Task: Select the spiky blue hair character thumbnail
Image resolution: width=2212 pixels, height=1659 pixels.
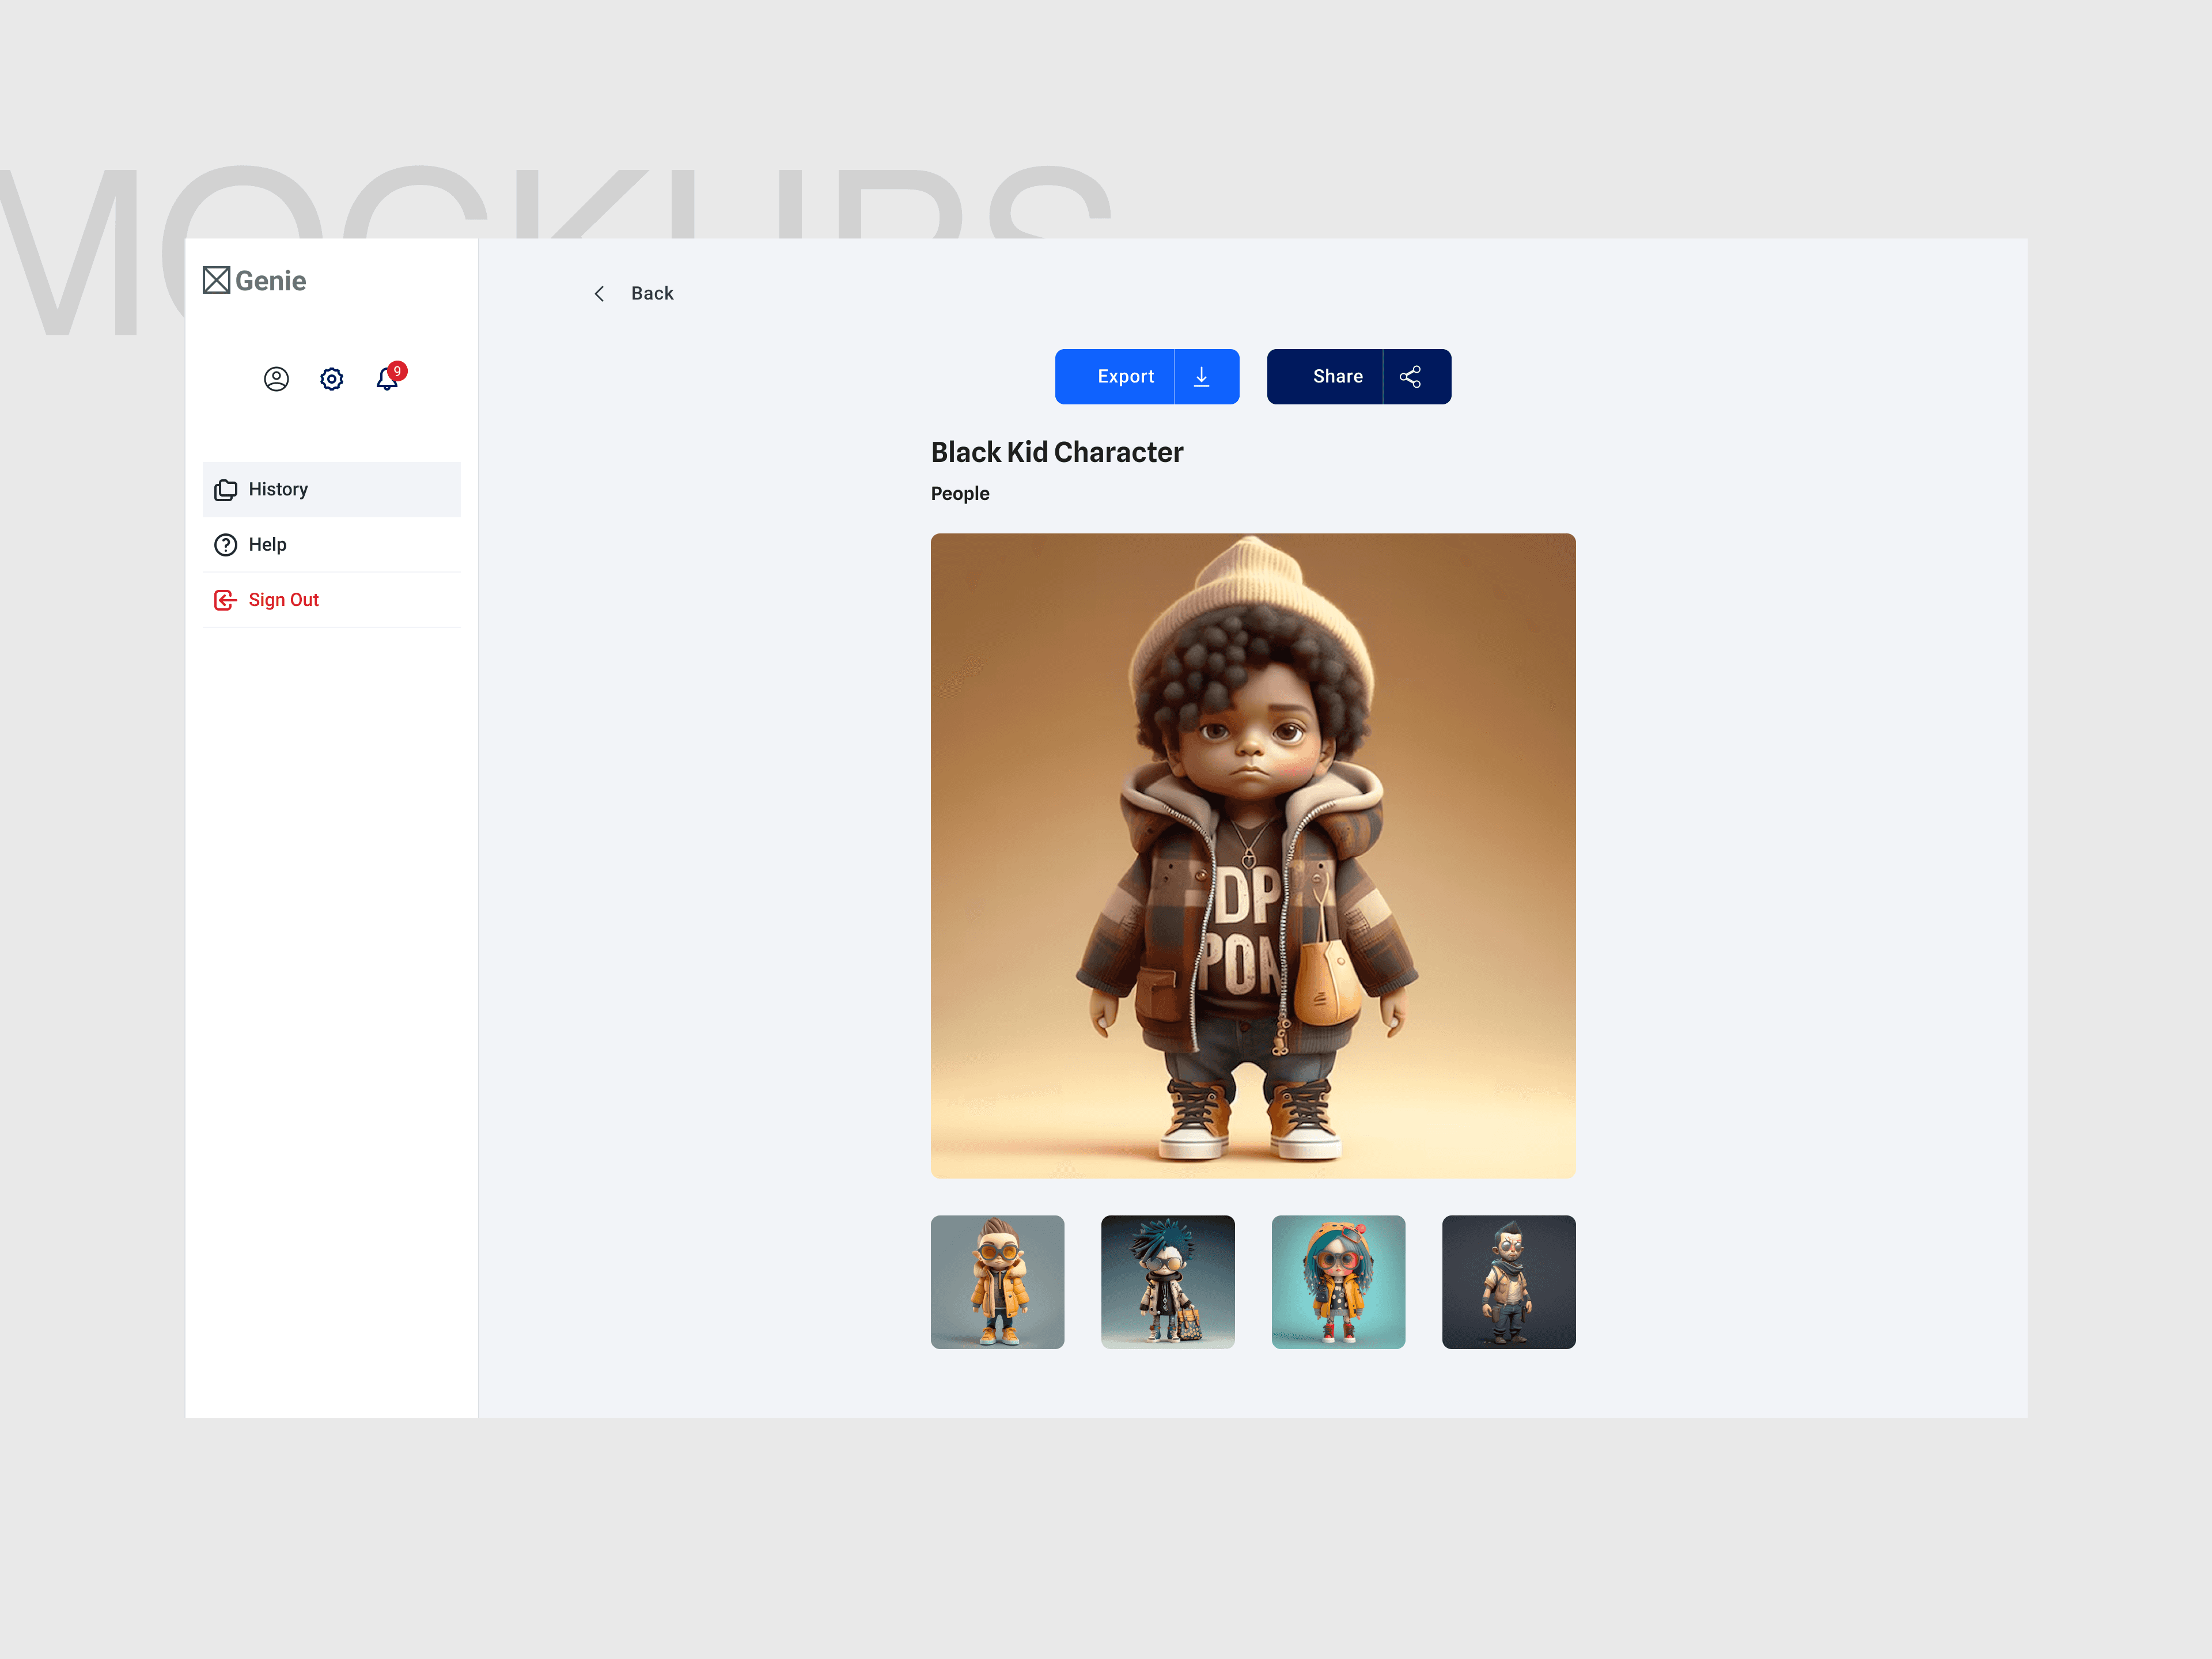Action: pyautogui.click(x=1167, y=1282)
